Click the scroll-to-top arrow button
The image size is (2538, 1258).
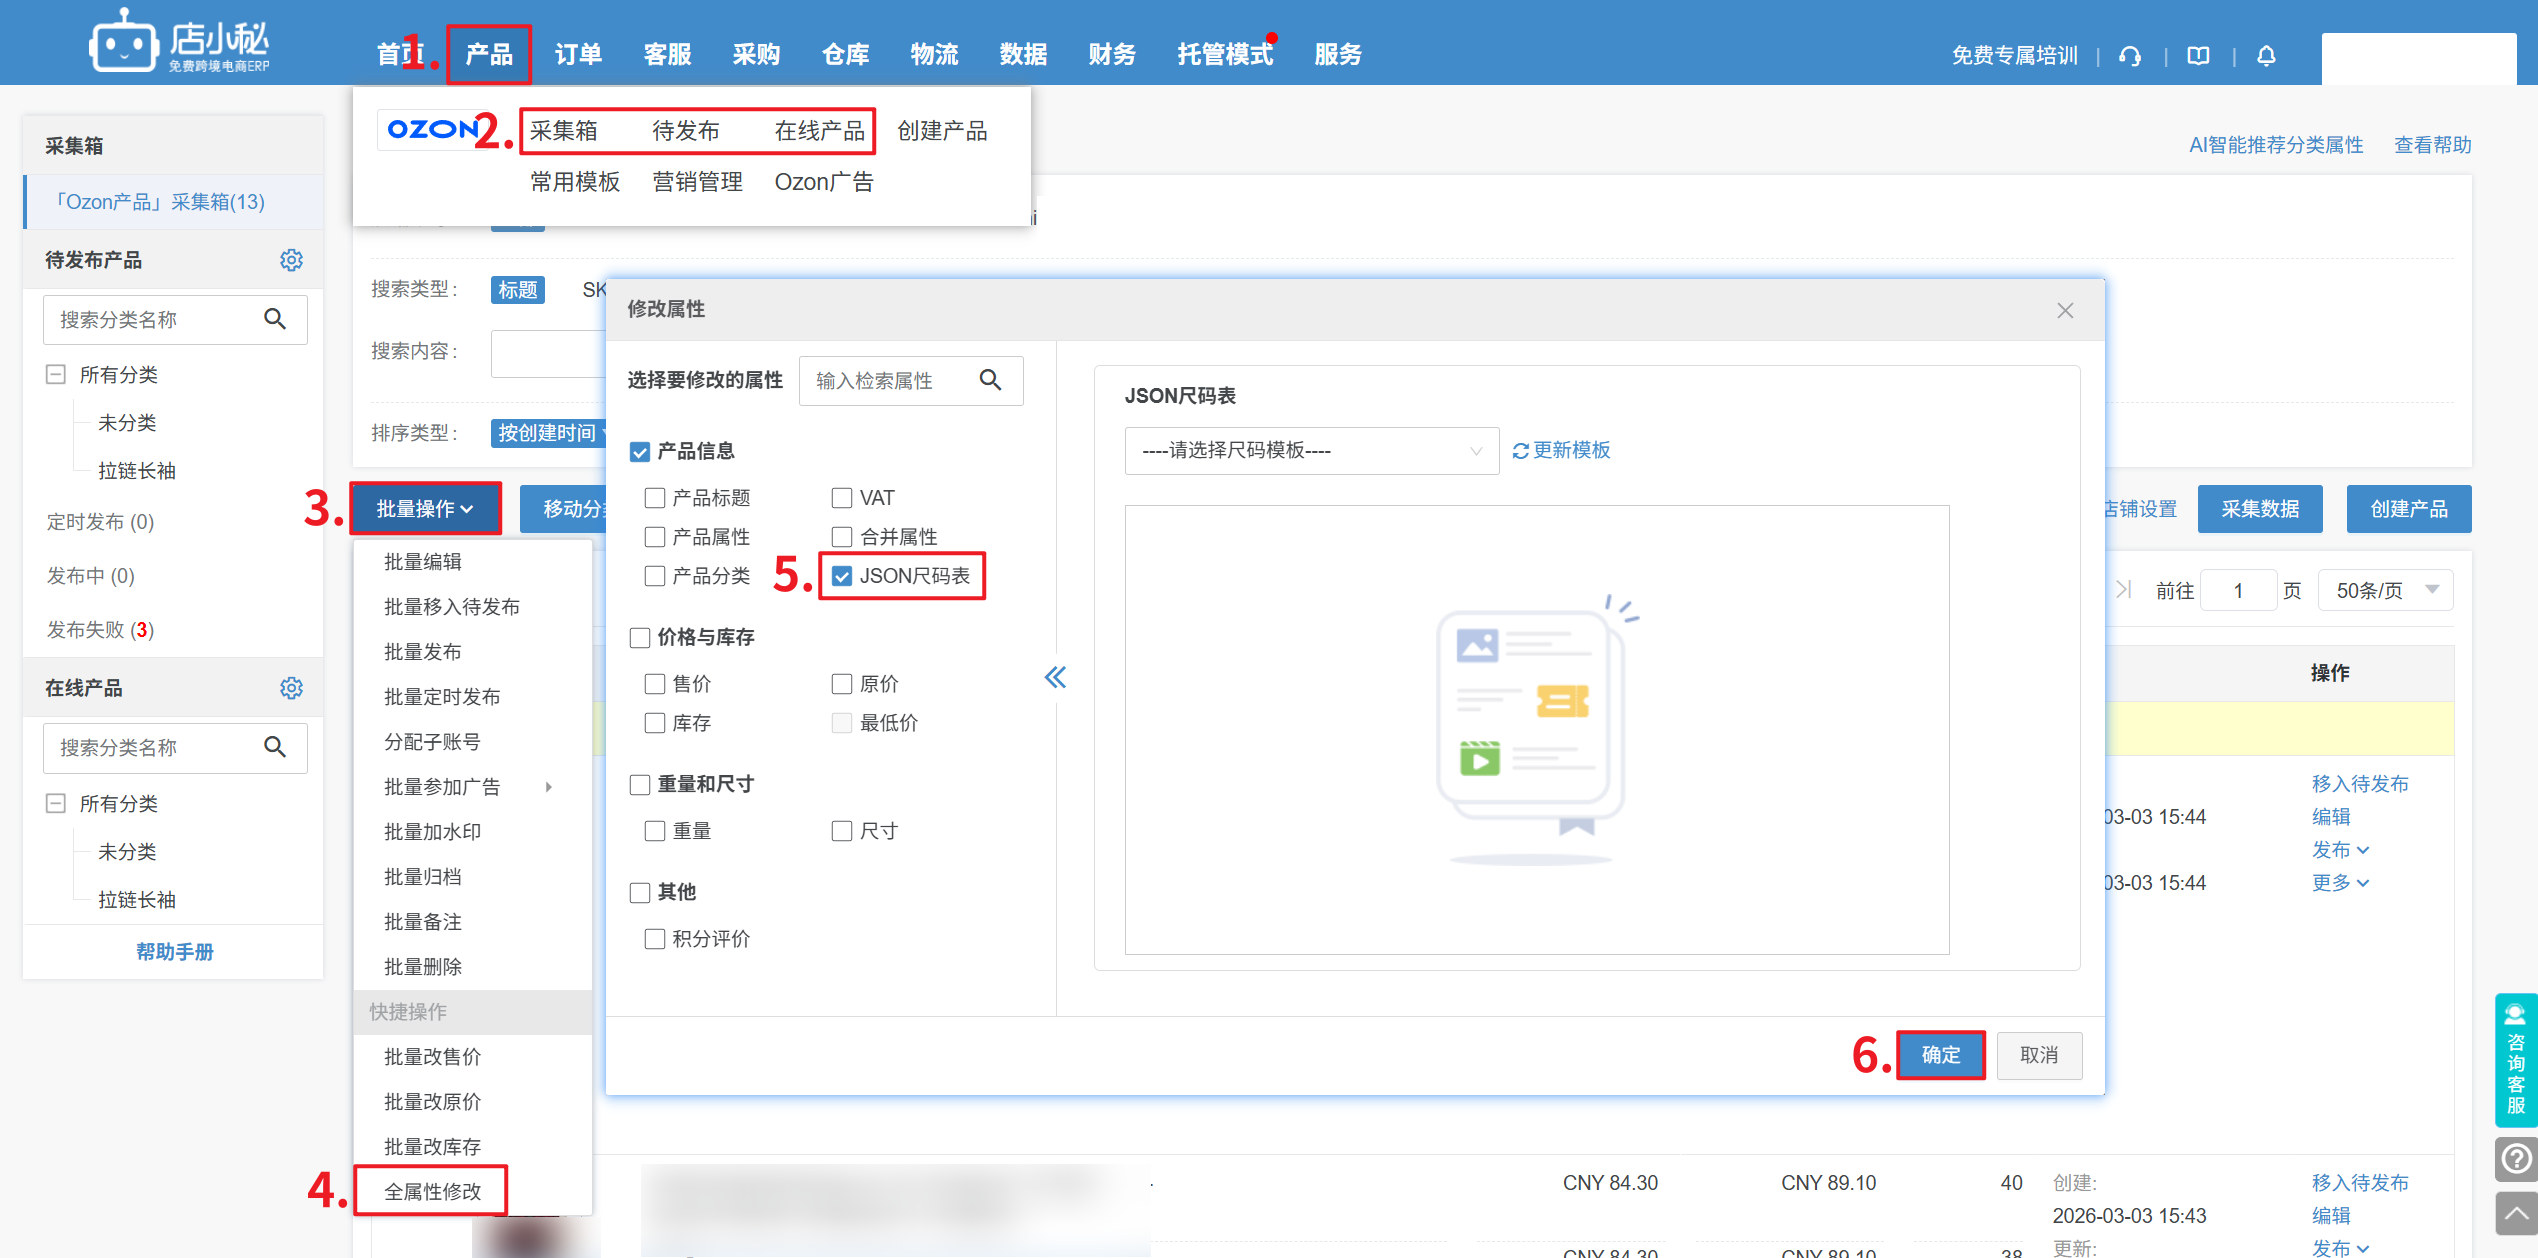[2516, 1214]
